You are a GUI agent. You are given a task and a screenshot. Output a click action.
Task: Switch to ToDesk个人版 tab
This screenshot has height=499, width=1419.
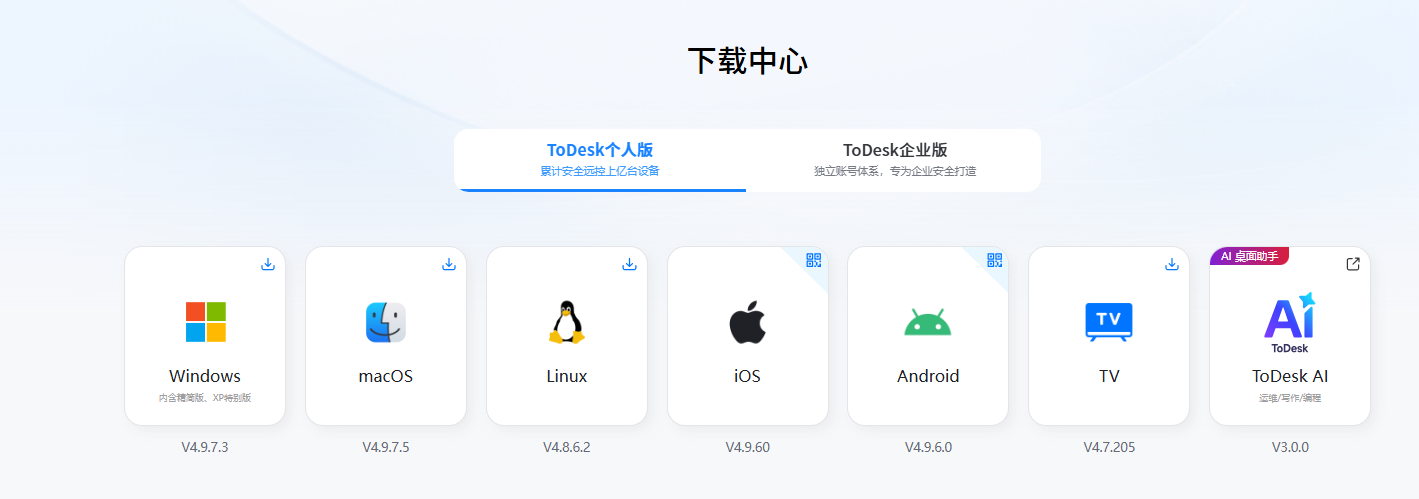pos(600,159)
